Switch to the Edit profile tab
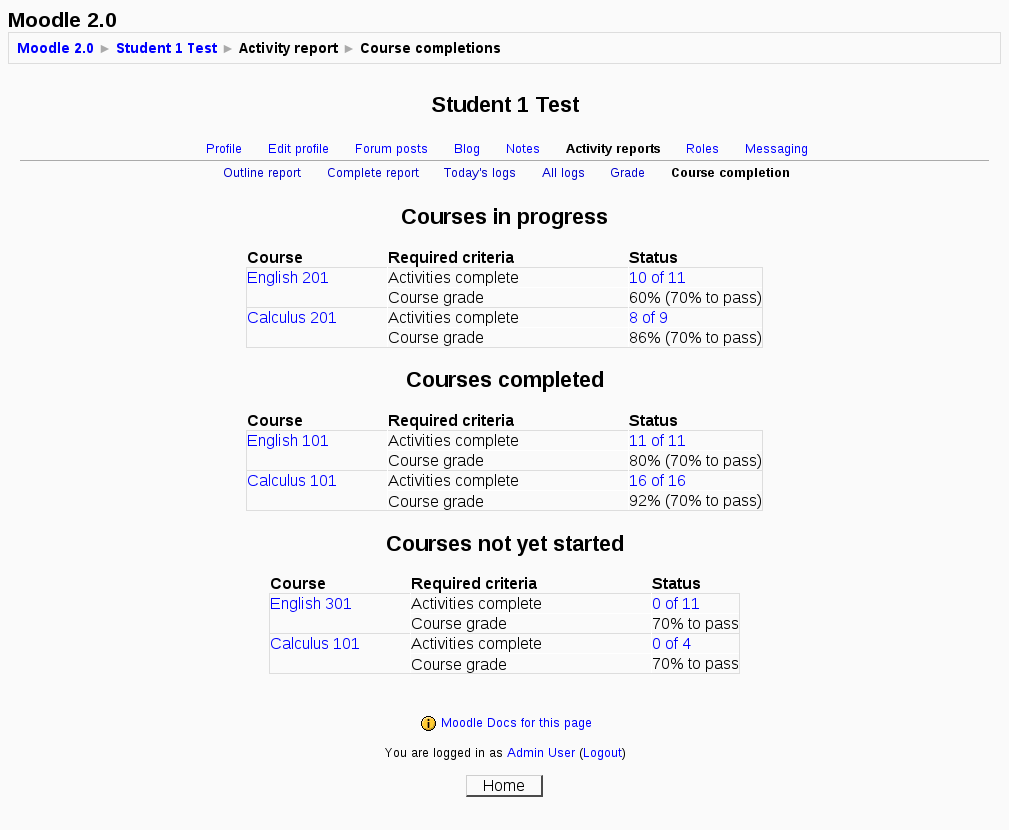Image resolution: width=1009 pixels, height=830 pixels. (298, 149)
